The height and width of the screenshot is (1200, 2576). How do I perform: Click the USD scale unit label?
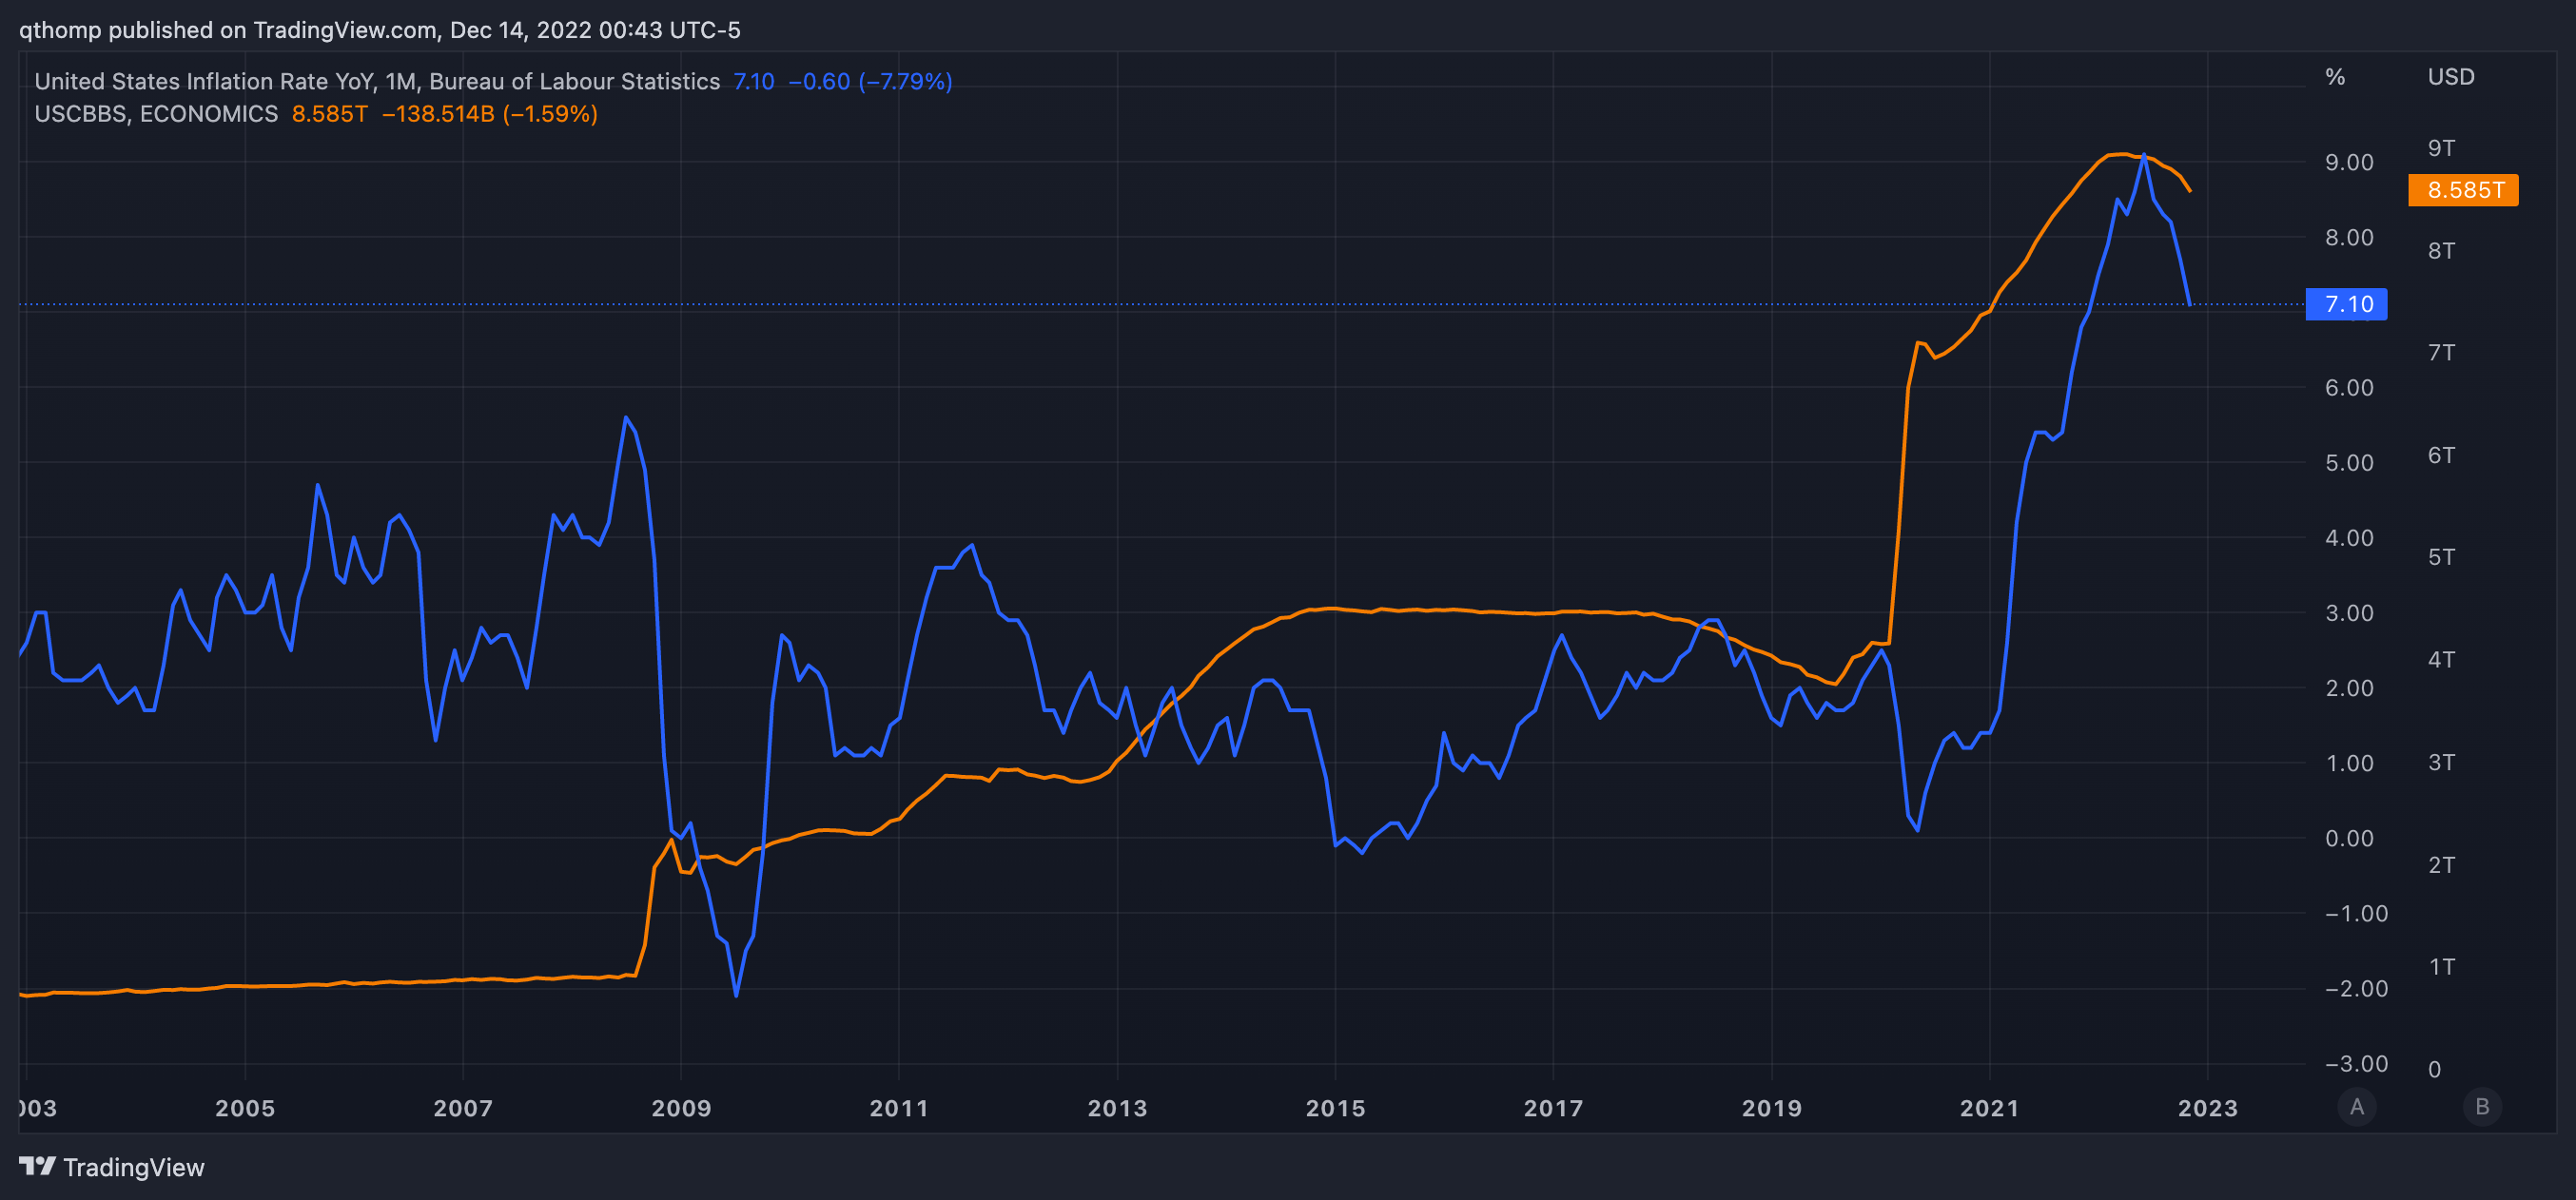click(2451, 77)
